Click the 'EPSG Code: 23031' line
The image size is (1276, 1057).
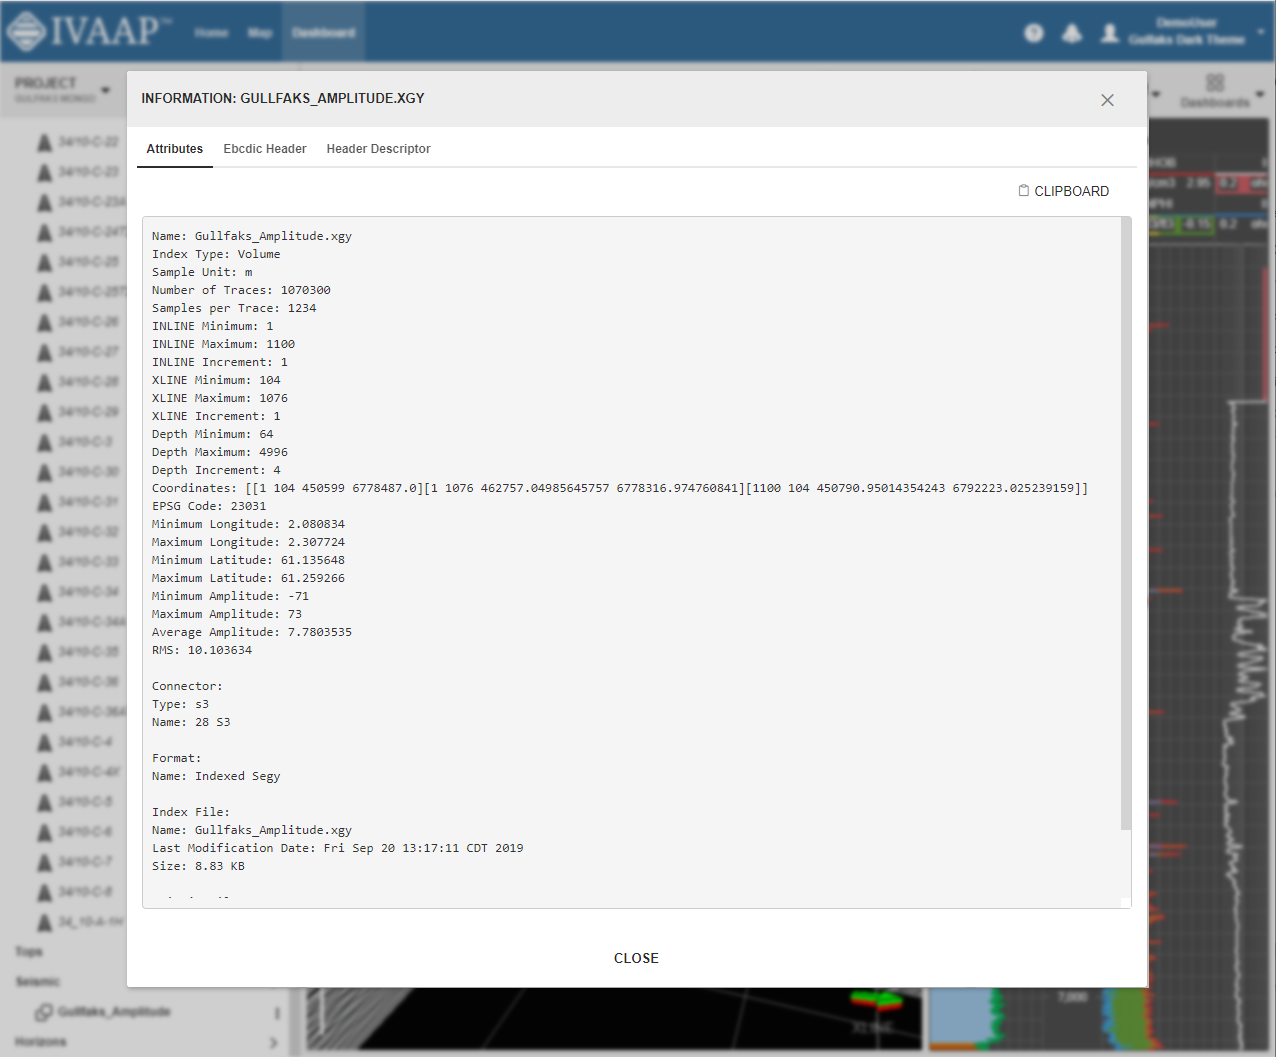point(209,506)
